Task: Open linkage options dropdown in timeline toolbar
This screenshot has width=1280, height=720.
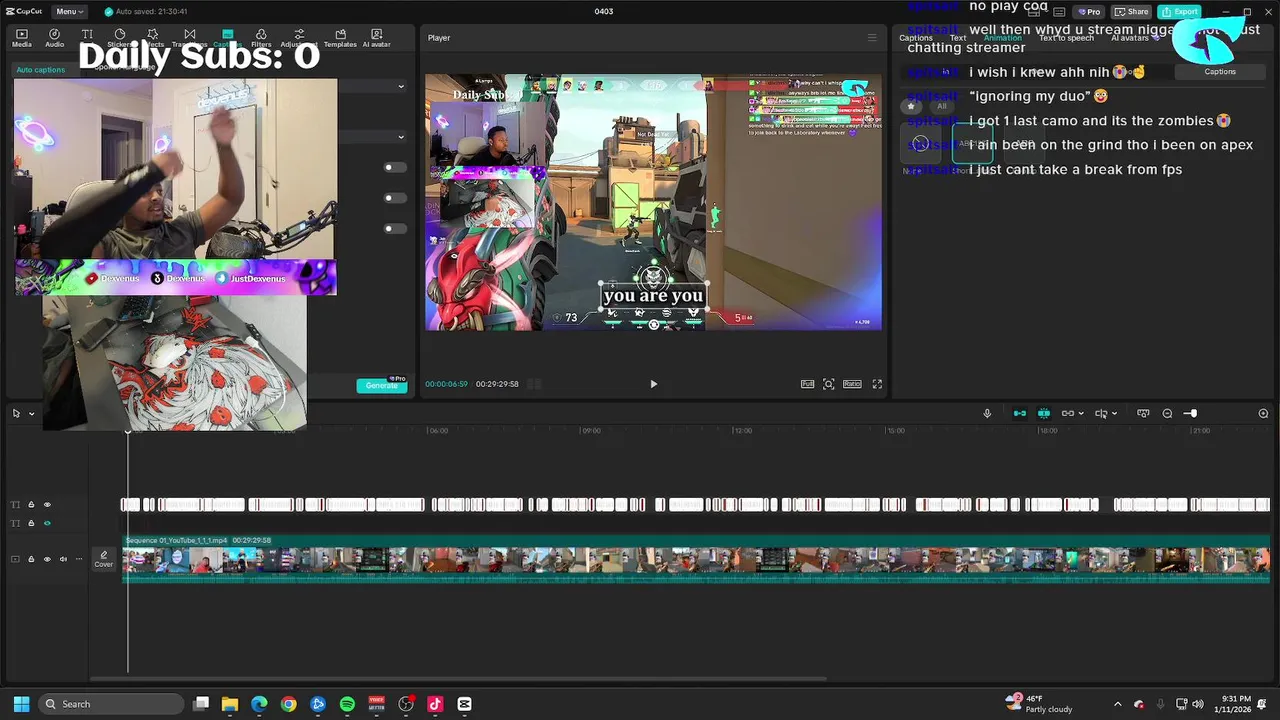Action: [1081, 413]
